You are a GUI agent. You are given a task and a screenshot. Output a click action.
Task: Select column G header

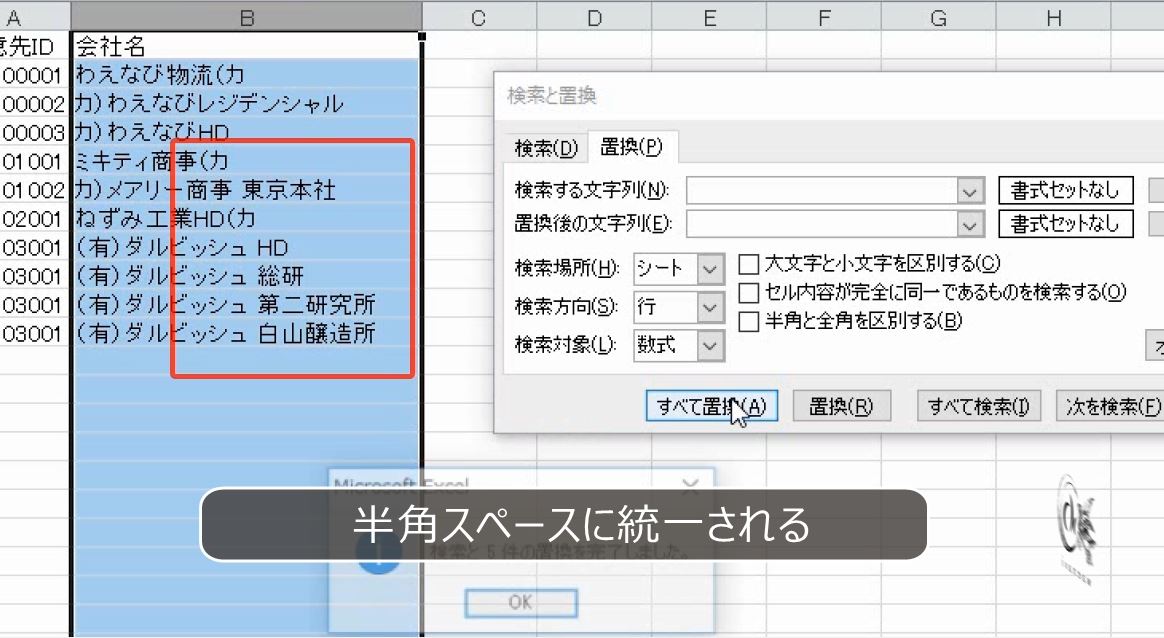coord(938,17)
